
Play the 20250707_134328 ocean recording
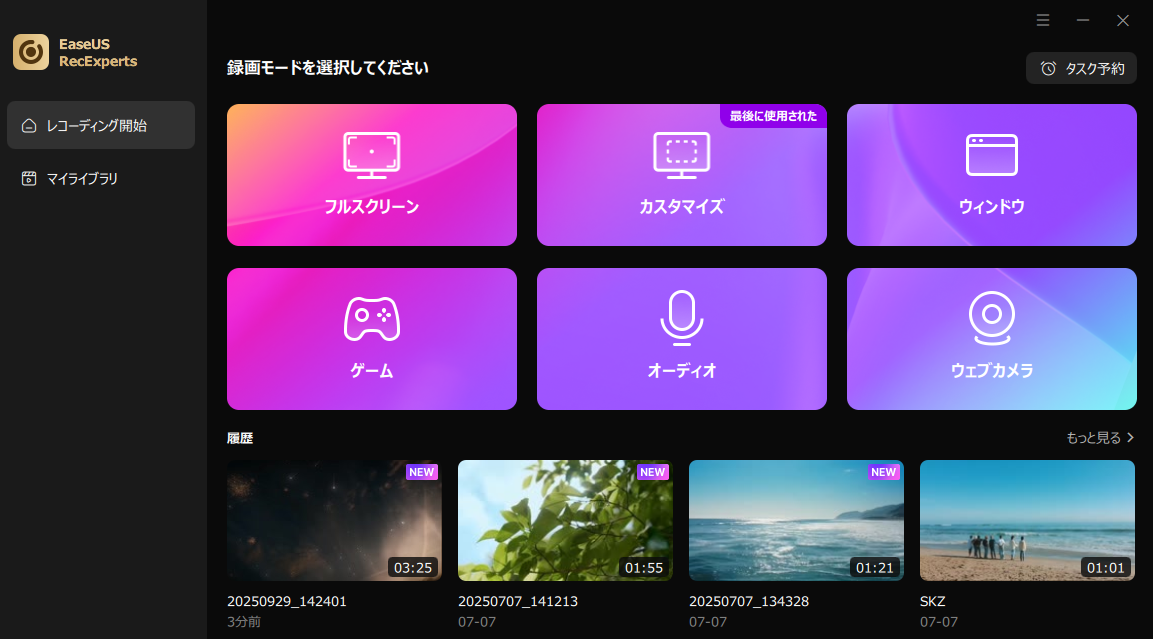pyautogui.click(x=796, y=520)
